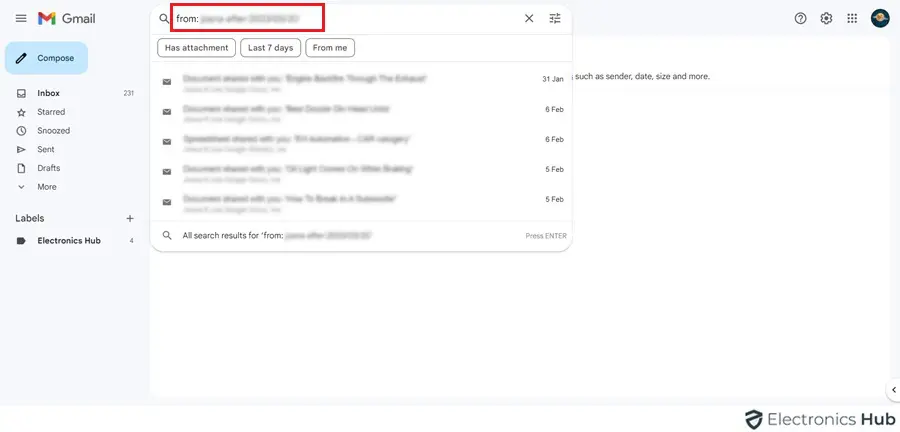
Task: Toggle the From me filter chip
Action: point(330,48)
